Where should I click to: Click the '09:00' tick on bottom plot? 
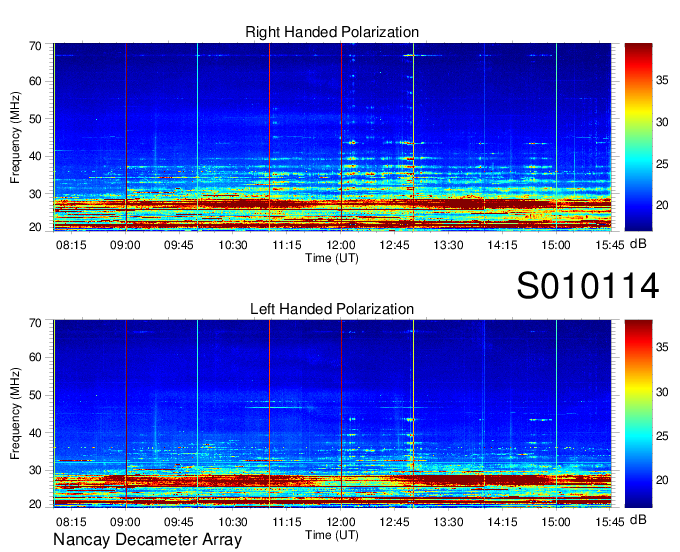[125, 522]
